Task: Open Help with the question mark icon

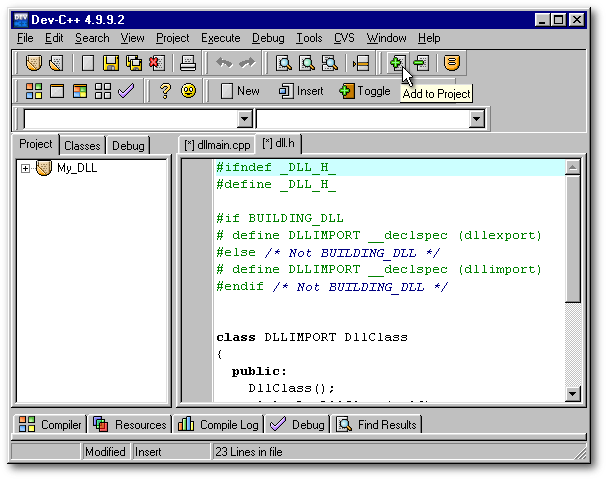Action: (166, 91)
